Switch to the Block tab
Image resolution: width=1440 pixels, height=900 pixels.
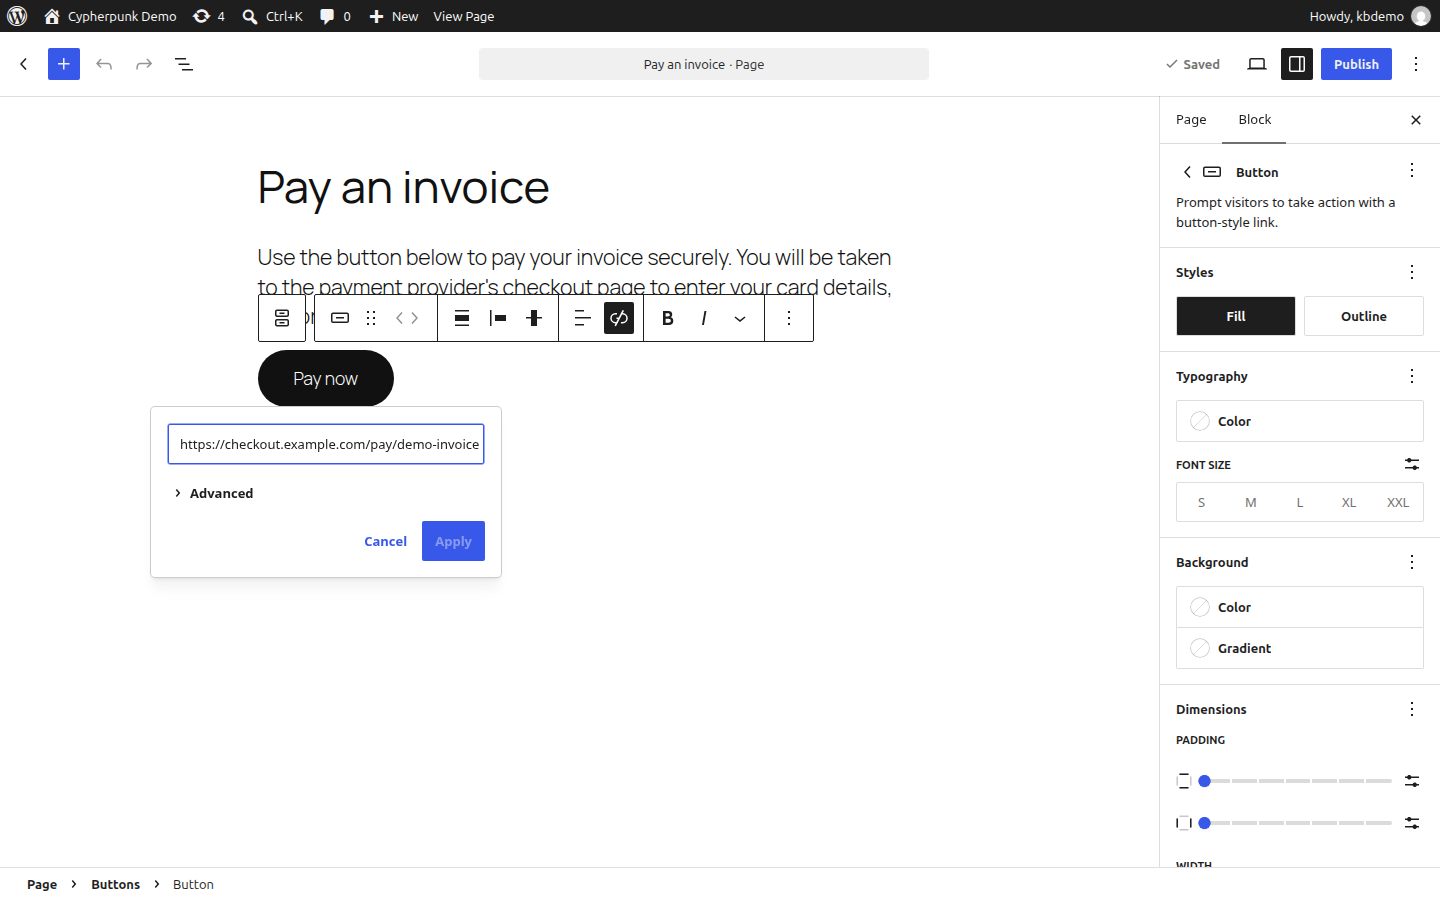(x=1254, y=120)
